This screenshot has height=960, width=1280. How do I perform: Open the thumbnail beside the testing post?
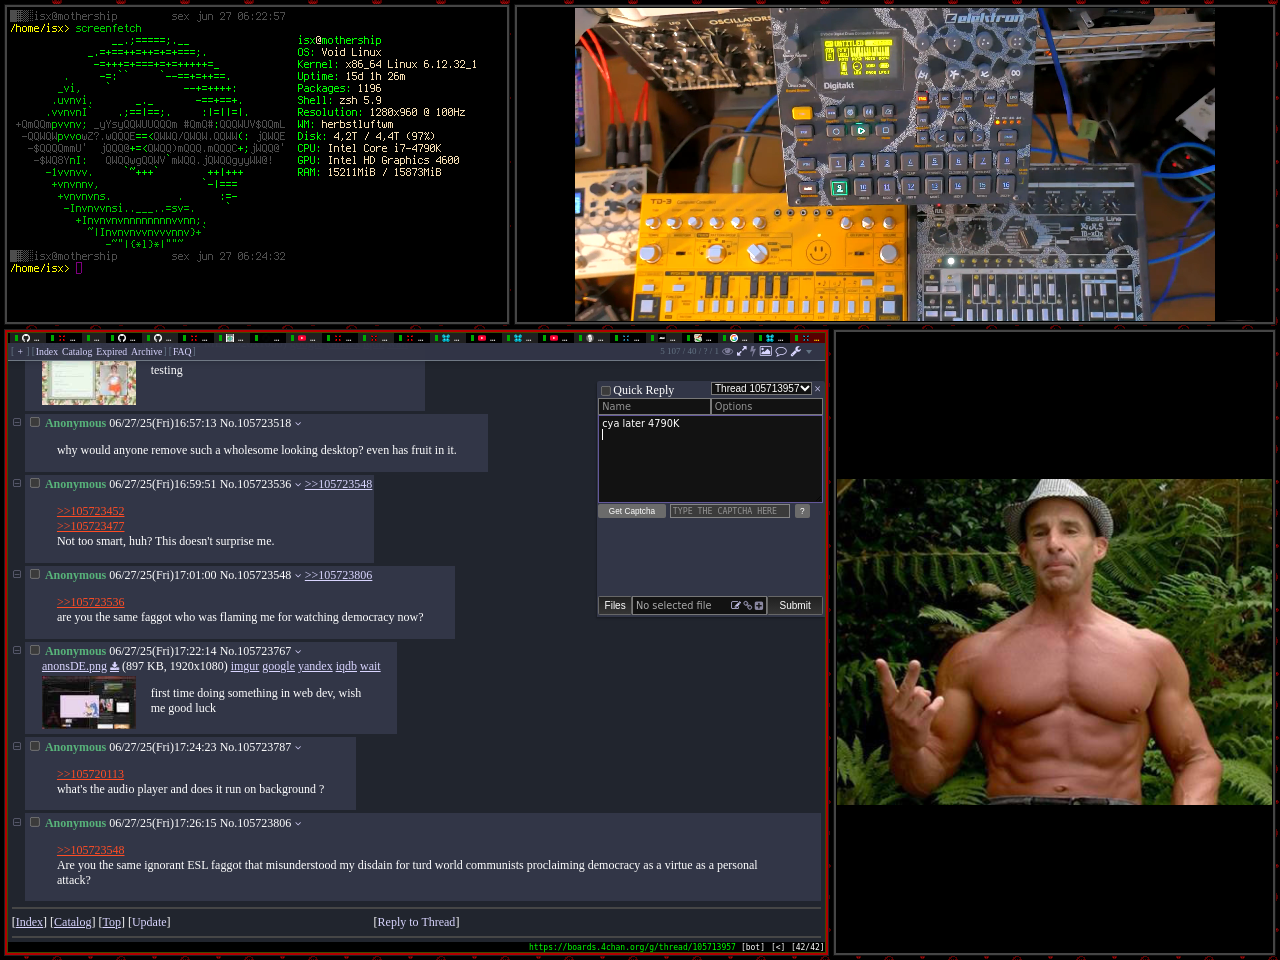click(89, 382)
